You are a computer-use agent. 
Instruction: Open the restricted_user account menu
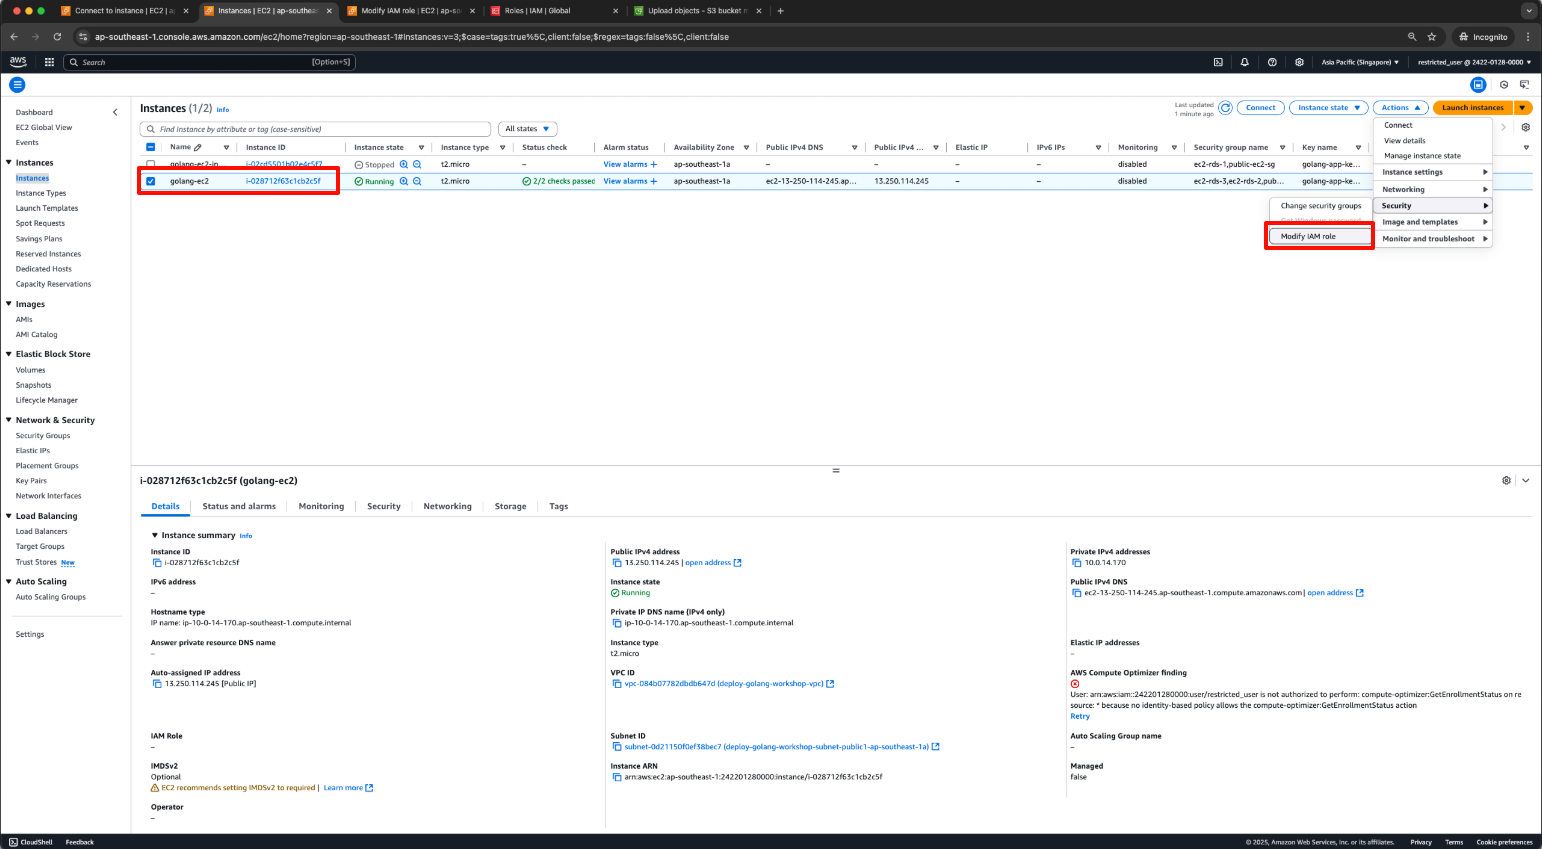tap(1474, 62)
